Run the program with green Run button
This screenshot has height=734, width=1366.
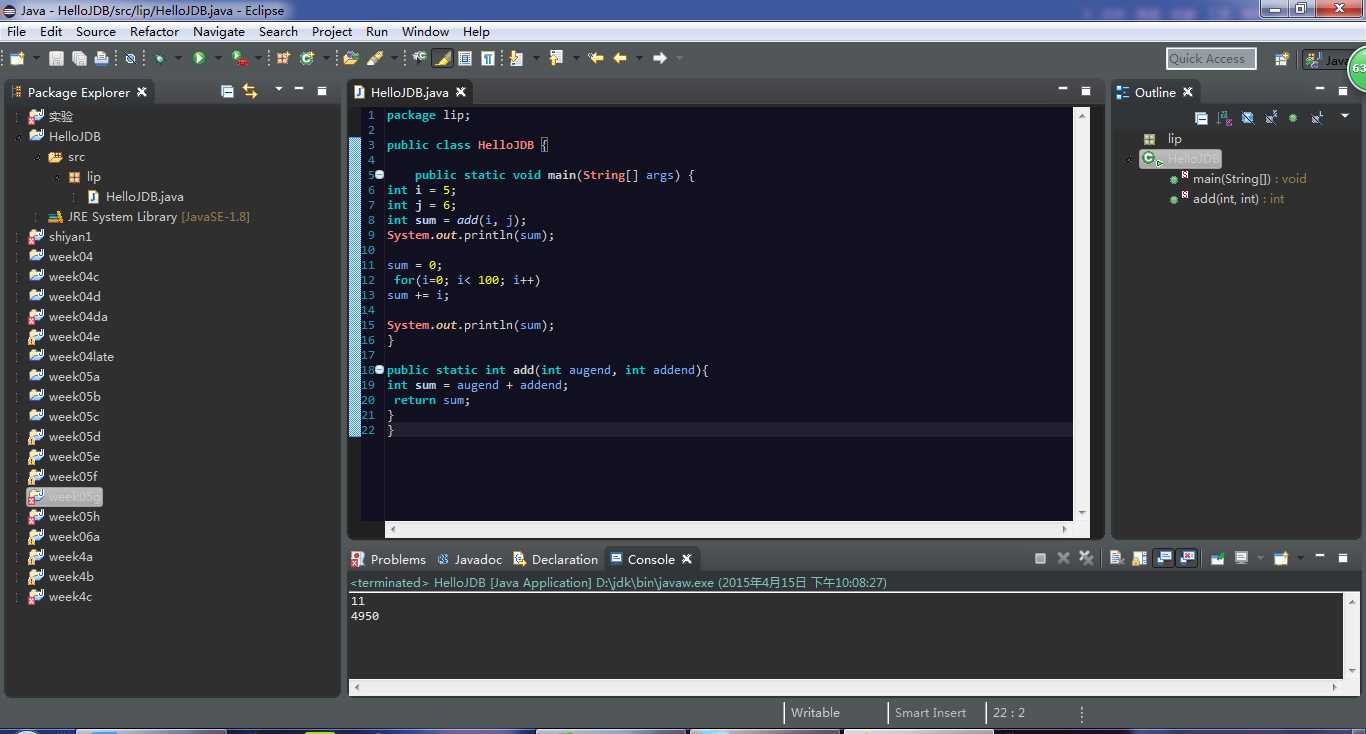tap(199, 58)
